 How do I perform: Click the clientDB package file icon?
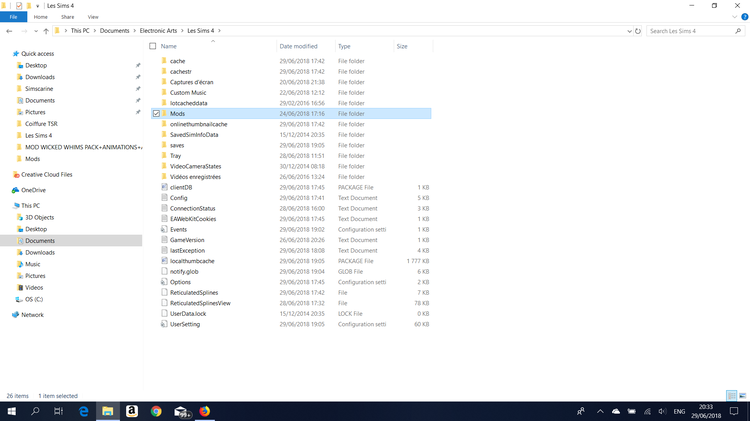165,187
